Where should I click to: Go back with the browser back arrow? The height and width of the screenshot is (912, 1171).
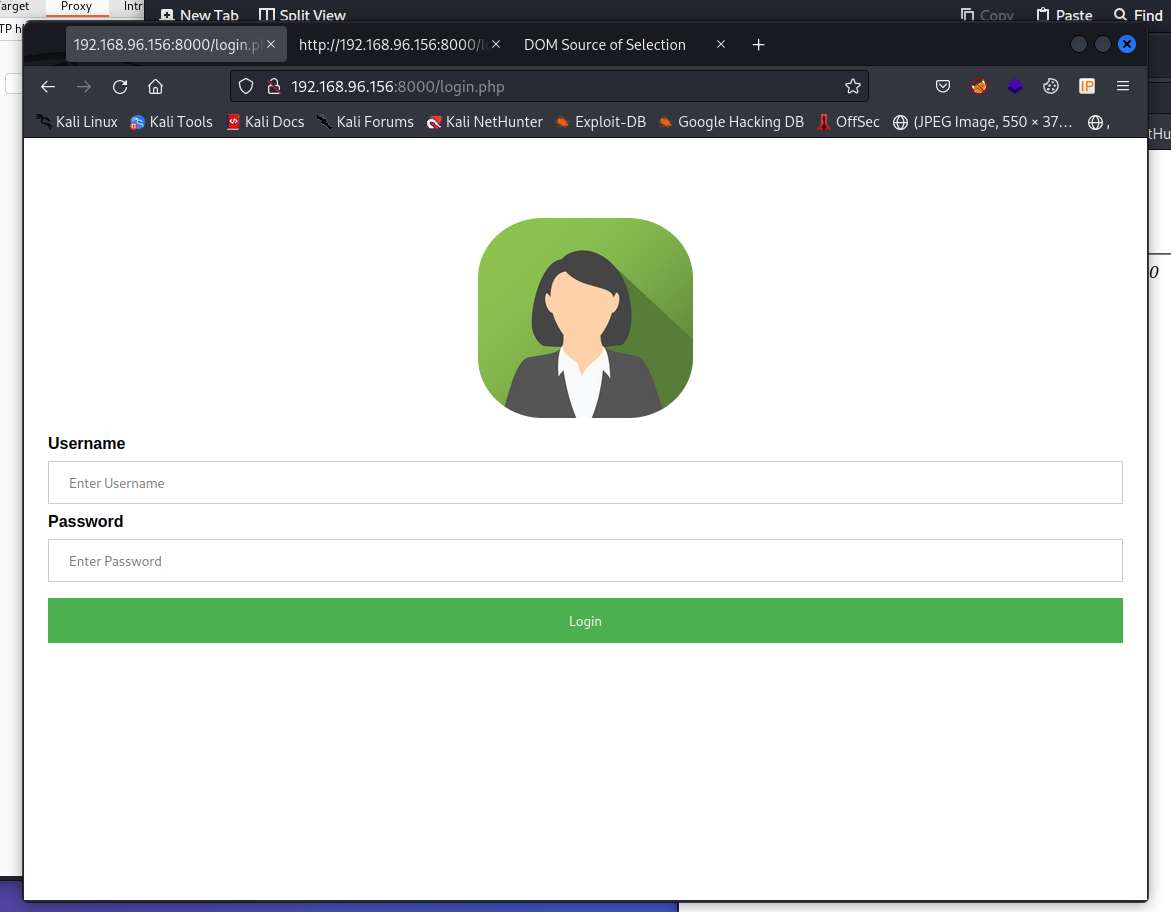click(x=48, y=87)
